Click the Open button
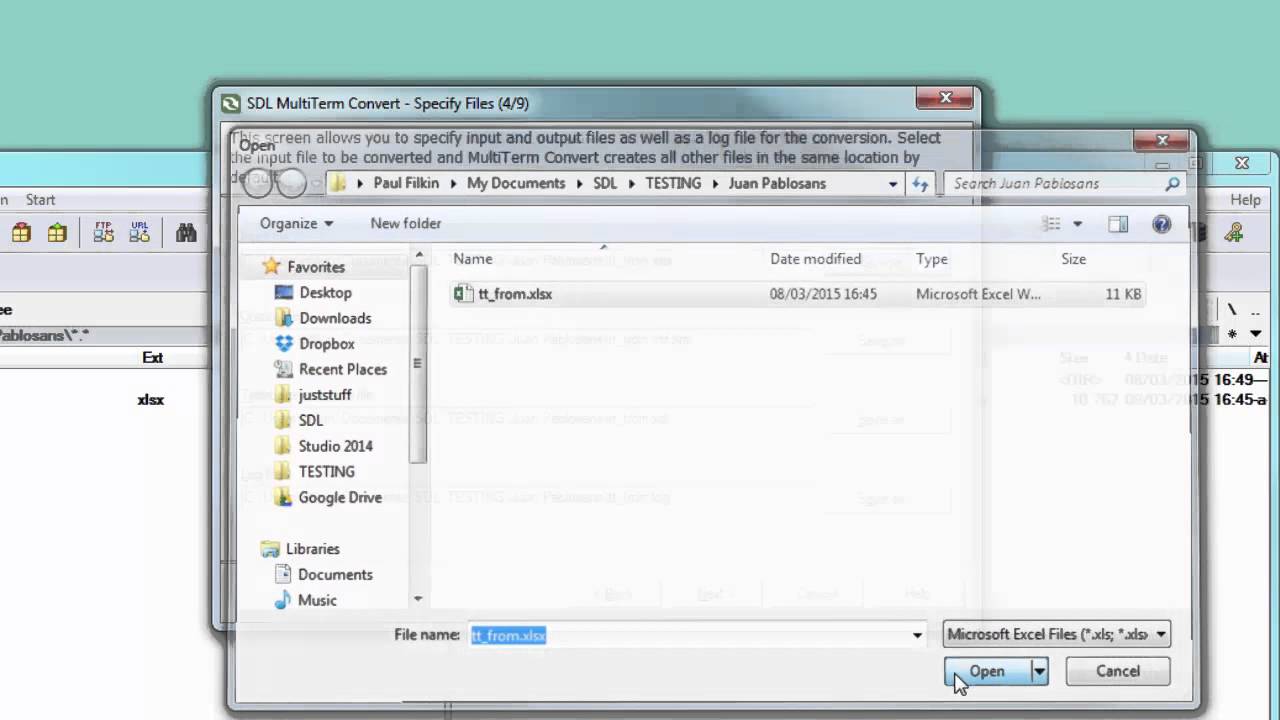 (x=987, y=671)
